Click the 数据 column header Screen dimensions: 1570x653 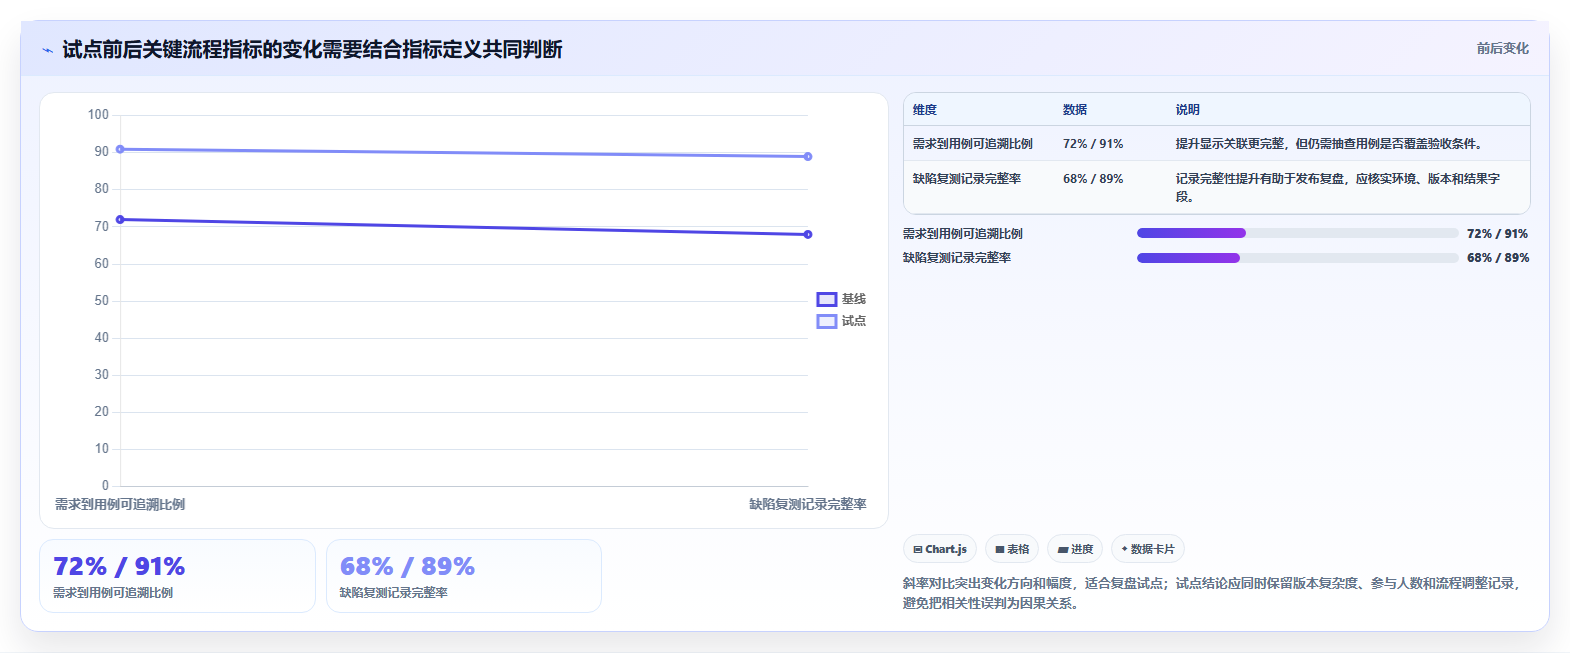pos(1075,110)
